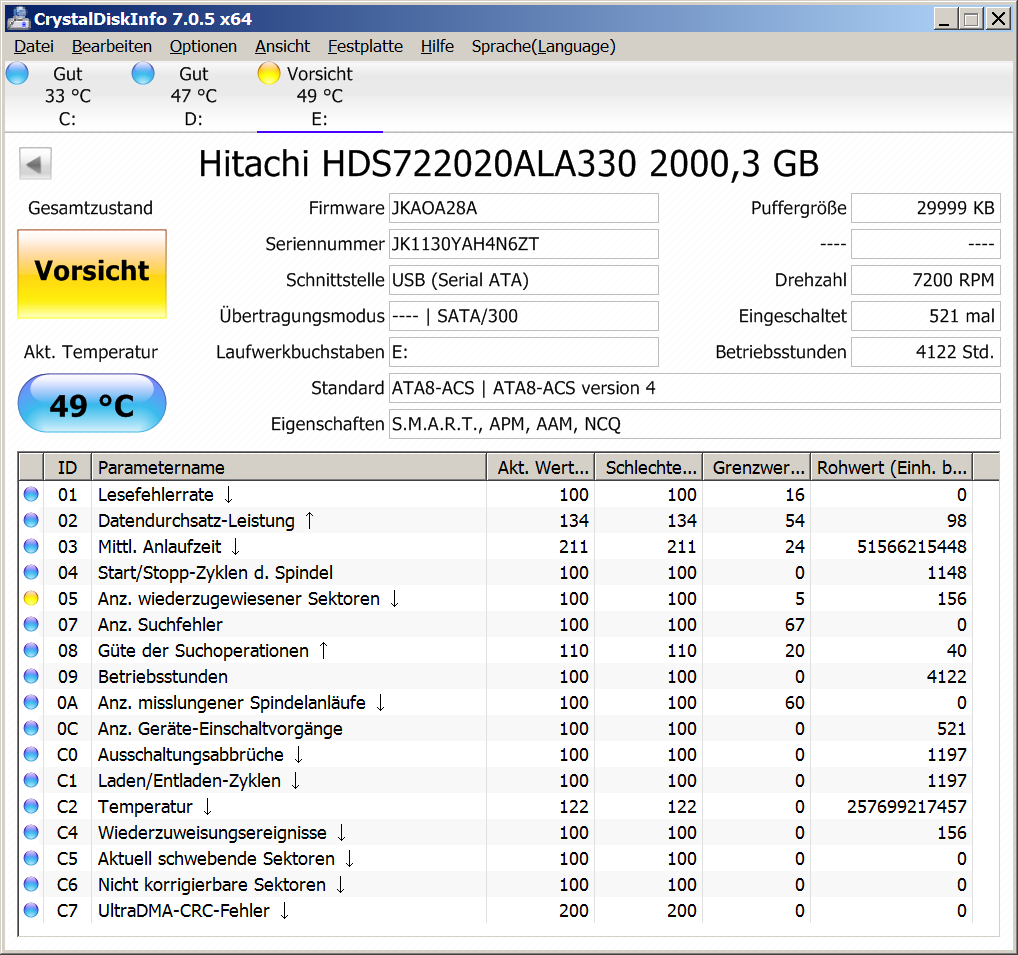1018x955 pixels.
Task: Open the Optionen menu
Action: [203, 46]
